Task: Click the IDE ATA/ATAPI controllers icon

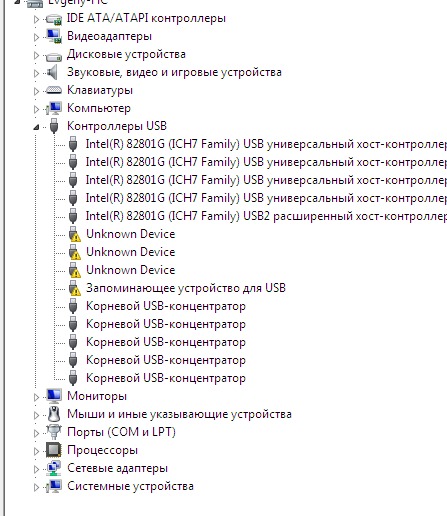Action: coord(53,19)
